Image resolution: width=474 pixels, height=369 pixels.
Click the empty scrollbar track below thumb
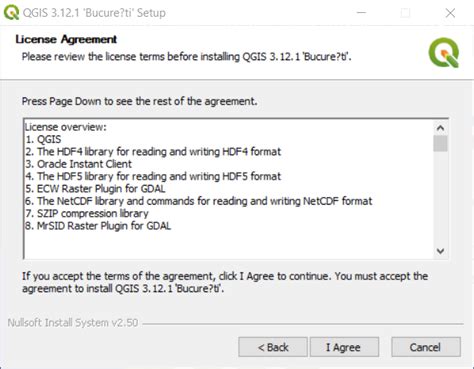440,198
